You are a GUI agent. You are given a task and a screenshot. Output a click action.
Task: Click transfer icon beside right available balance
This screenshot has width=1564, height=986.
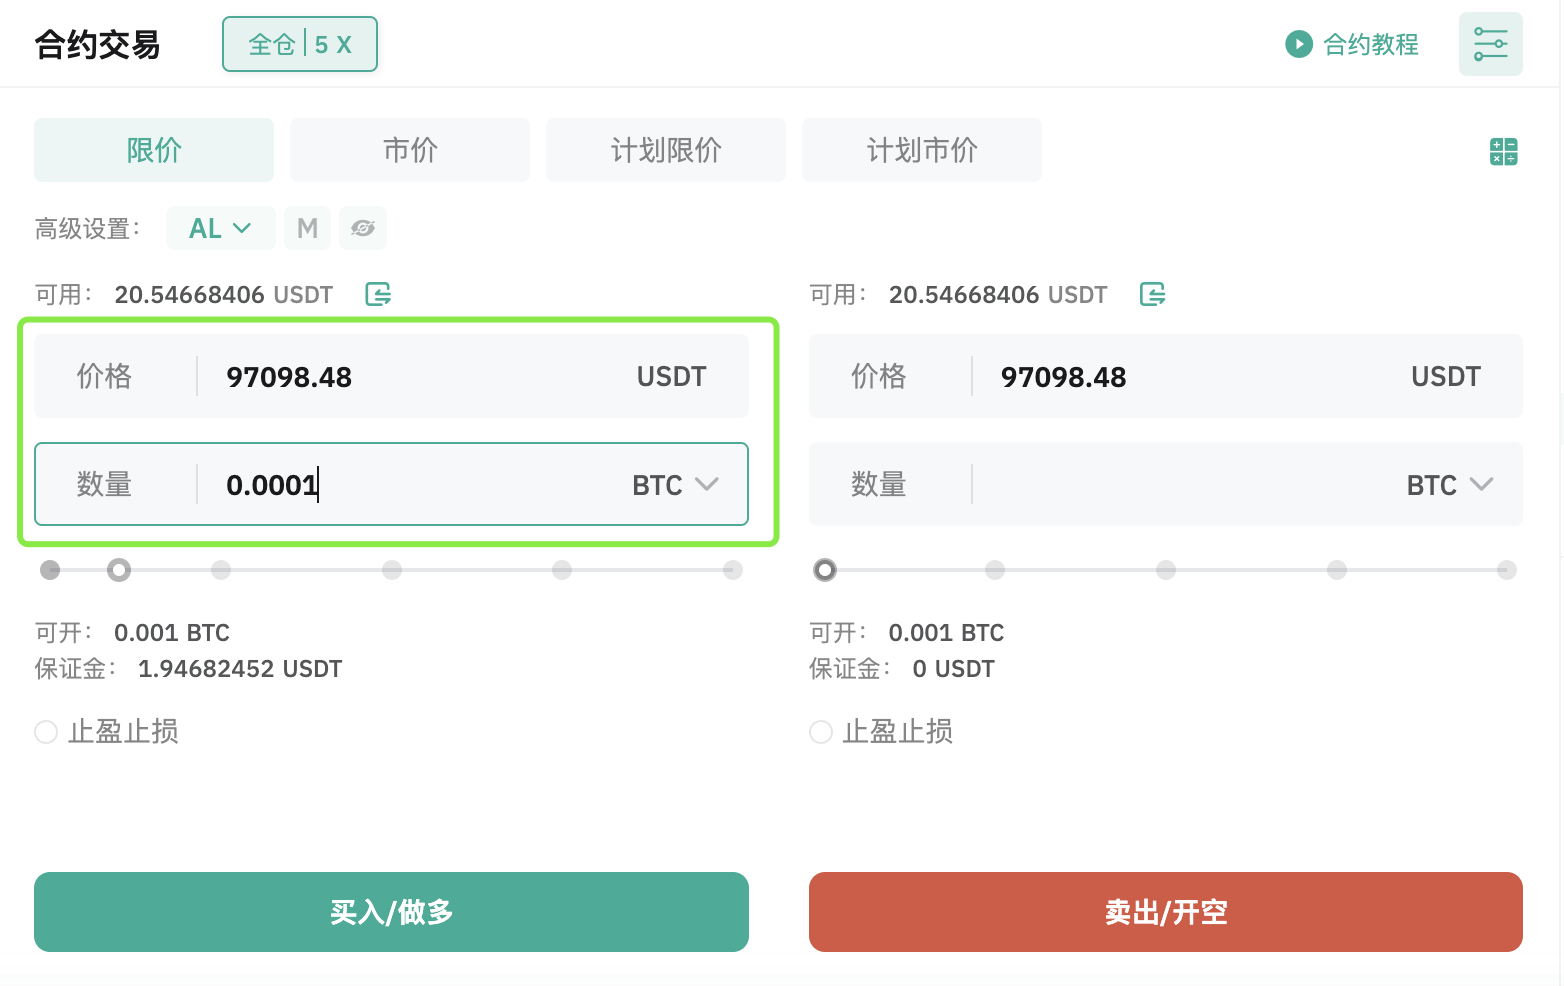point(1152,294)
